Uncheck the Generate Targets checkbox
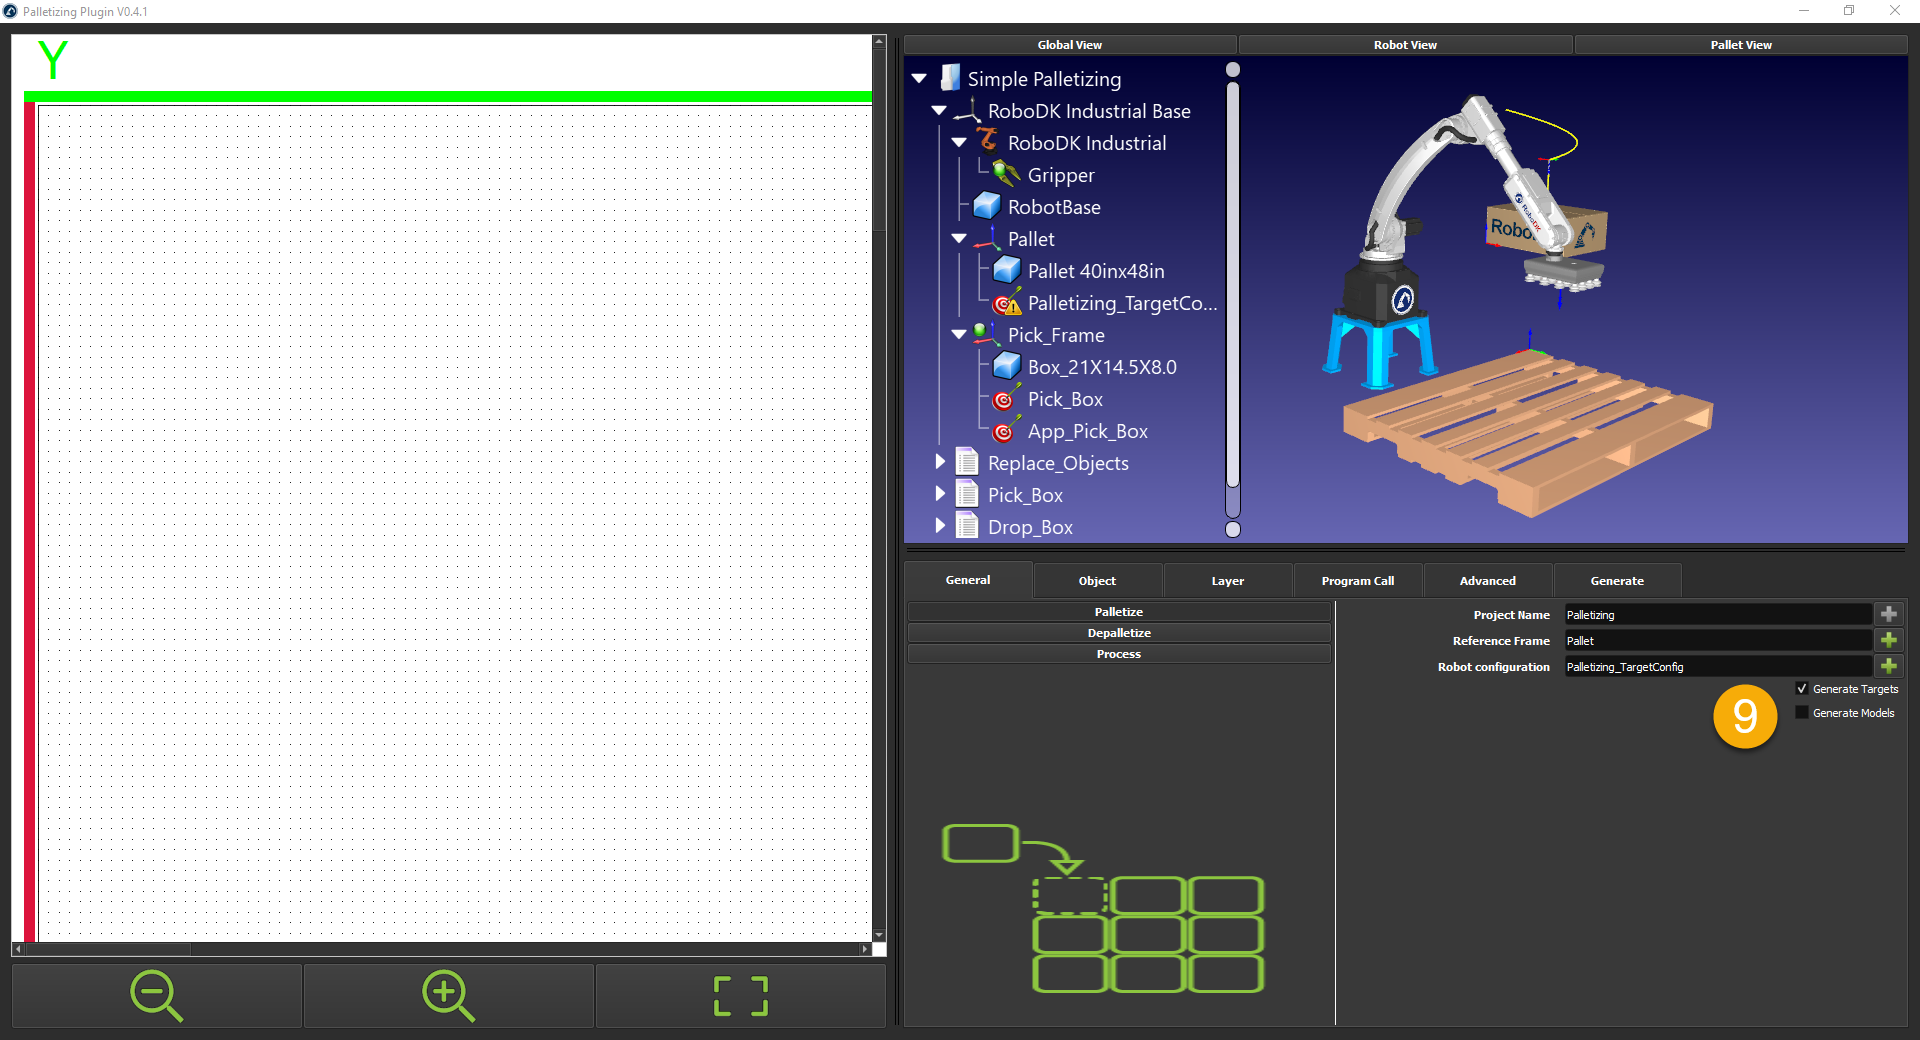1920x1040 pixels. 1802,689
